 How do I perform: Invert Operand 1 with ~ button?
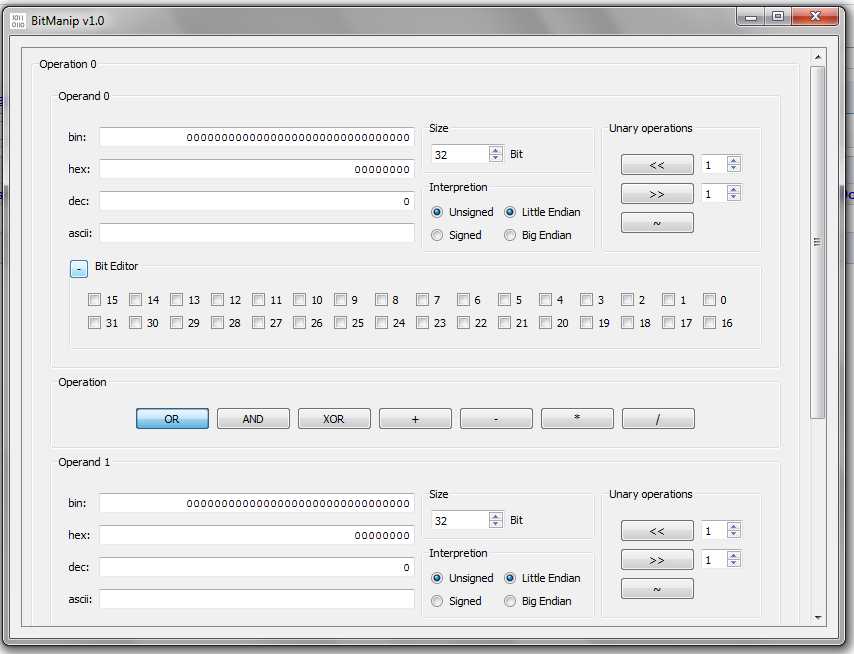(x=657, y=589)
